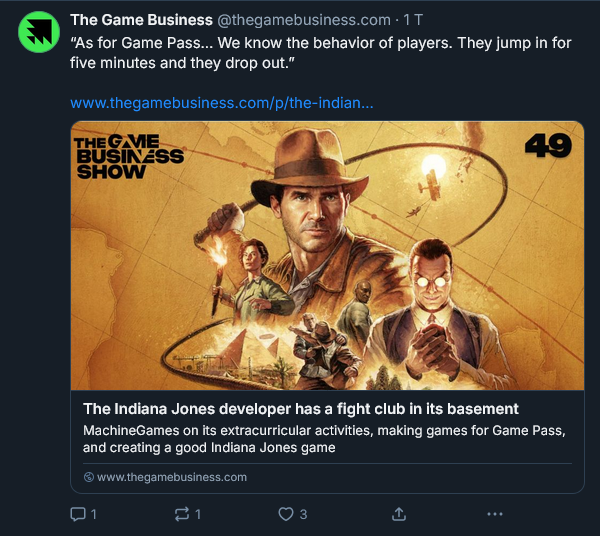
Task: Click the Game Pass quote post text
Action: (300, 54)
